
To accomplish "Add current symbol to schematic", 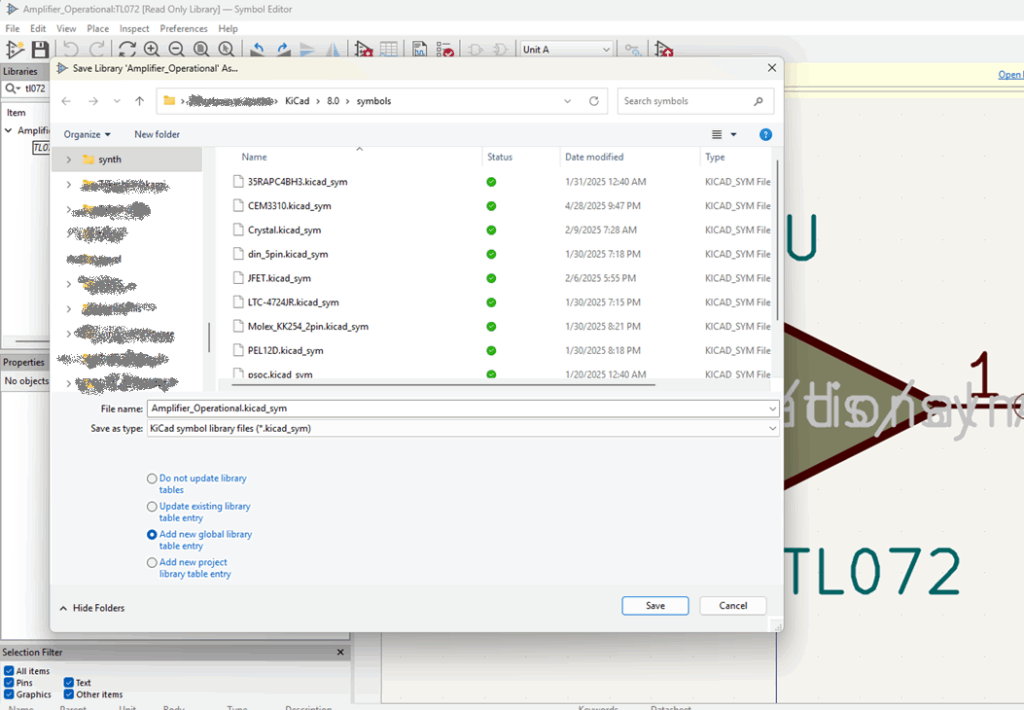I will point(664,49).
